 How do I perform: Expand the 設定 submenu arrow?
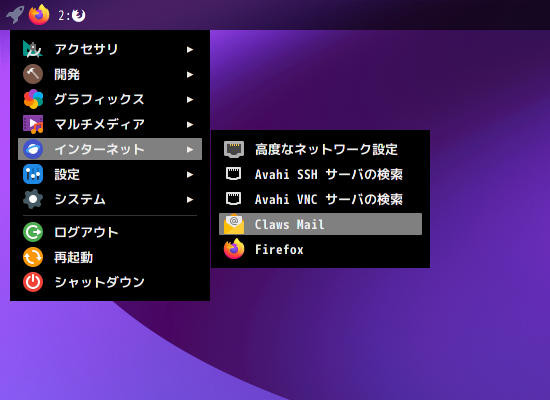click(x=190, y=174)
